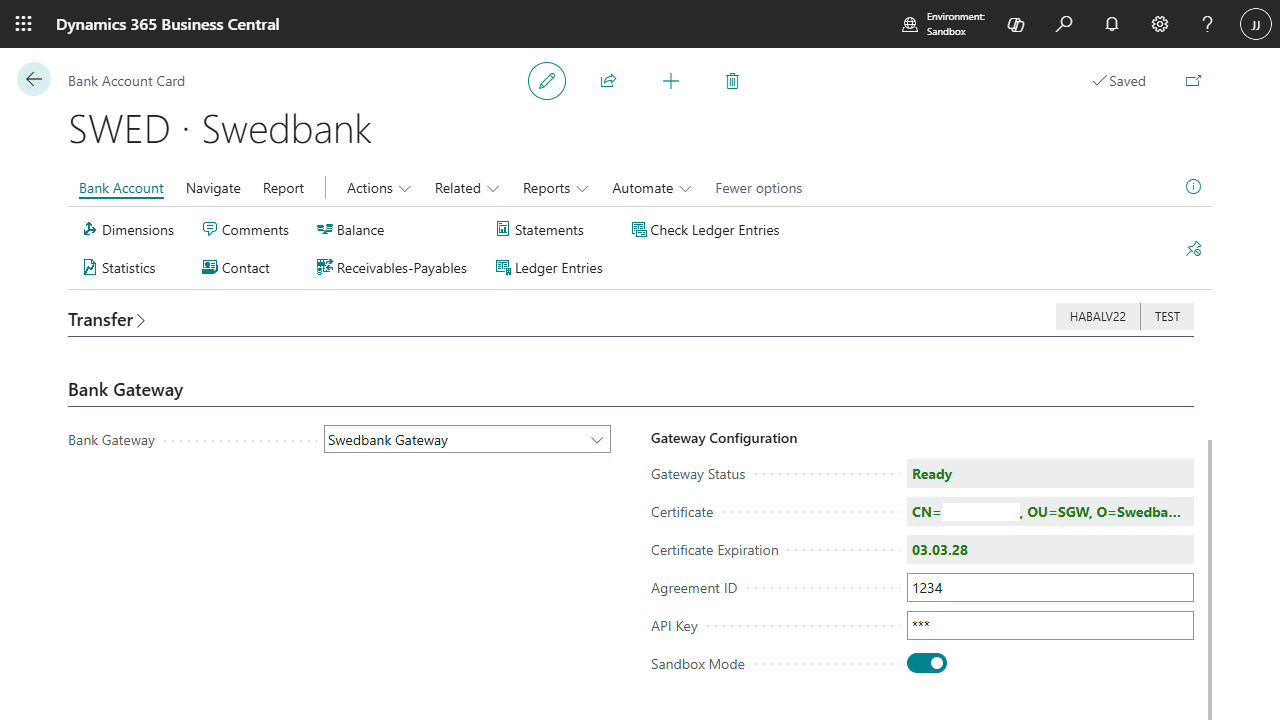Screen dimensions: 1280x720
Task: Collapse toolbar with Fewer options
Action: point(758,188)
